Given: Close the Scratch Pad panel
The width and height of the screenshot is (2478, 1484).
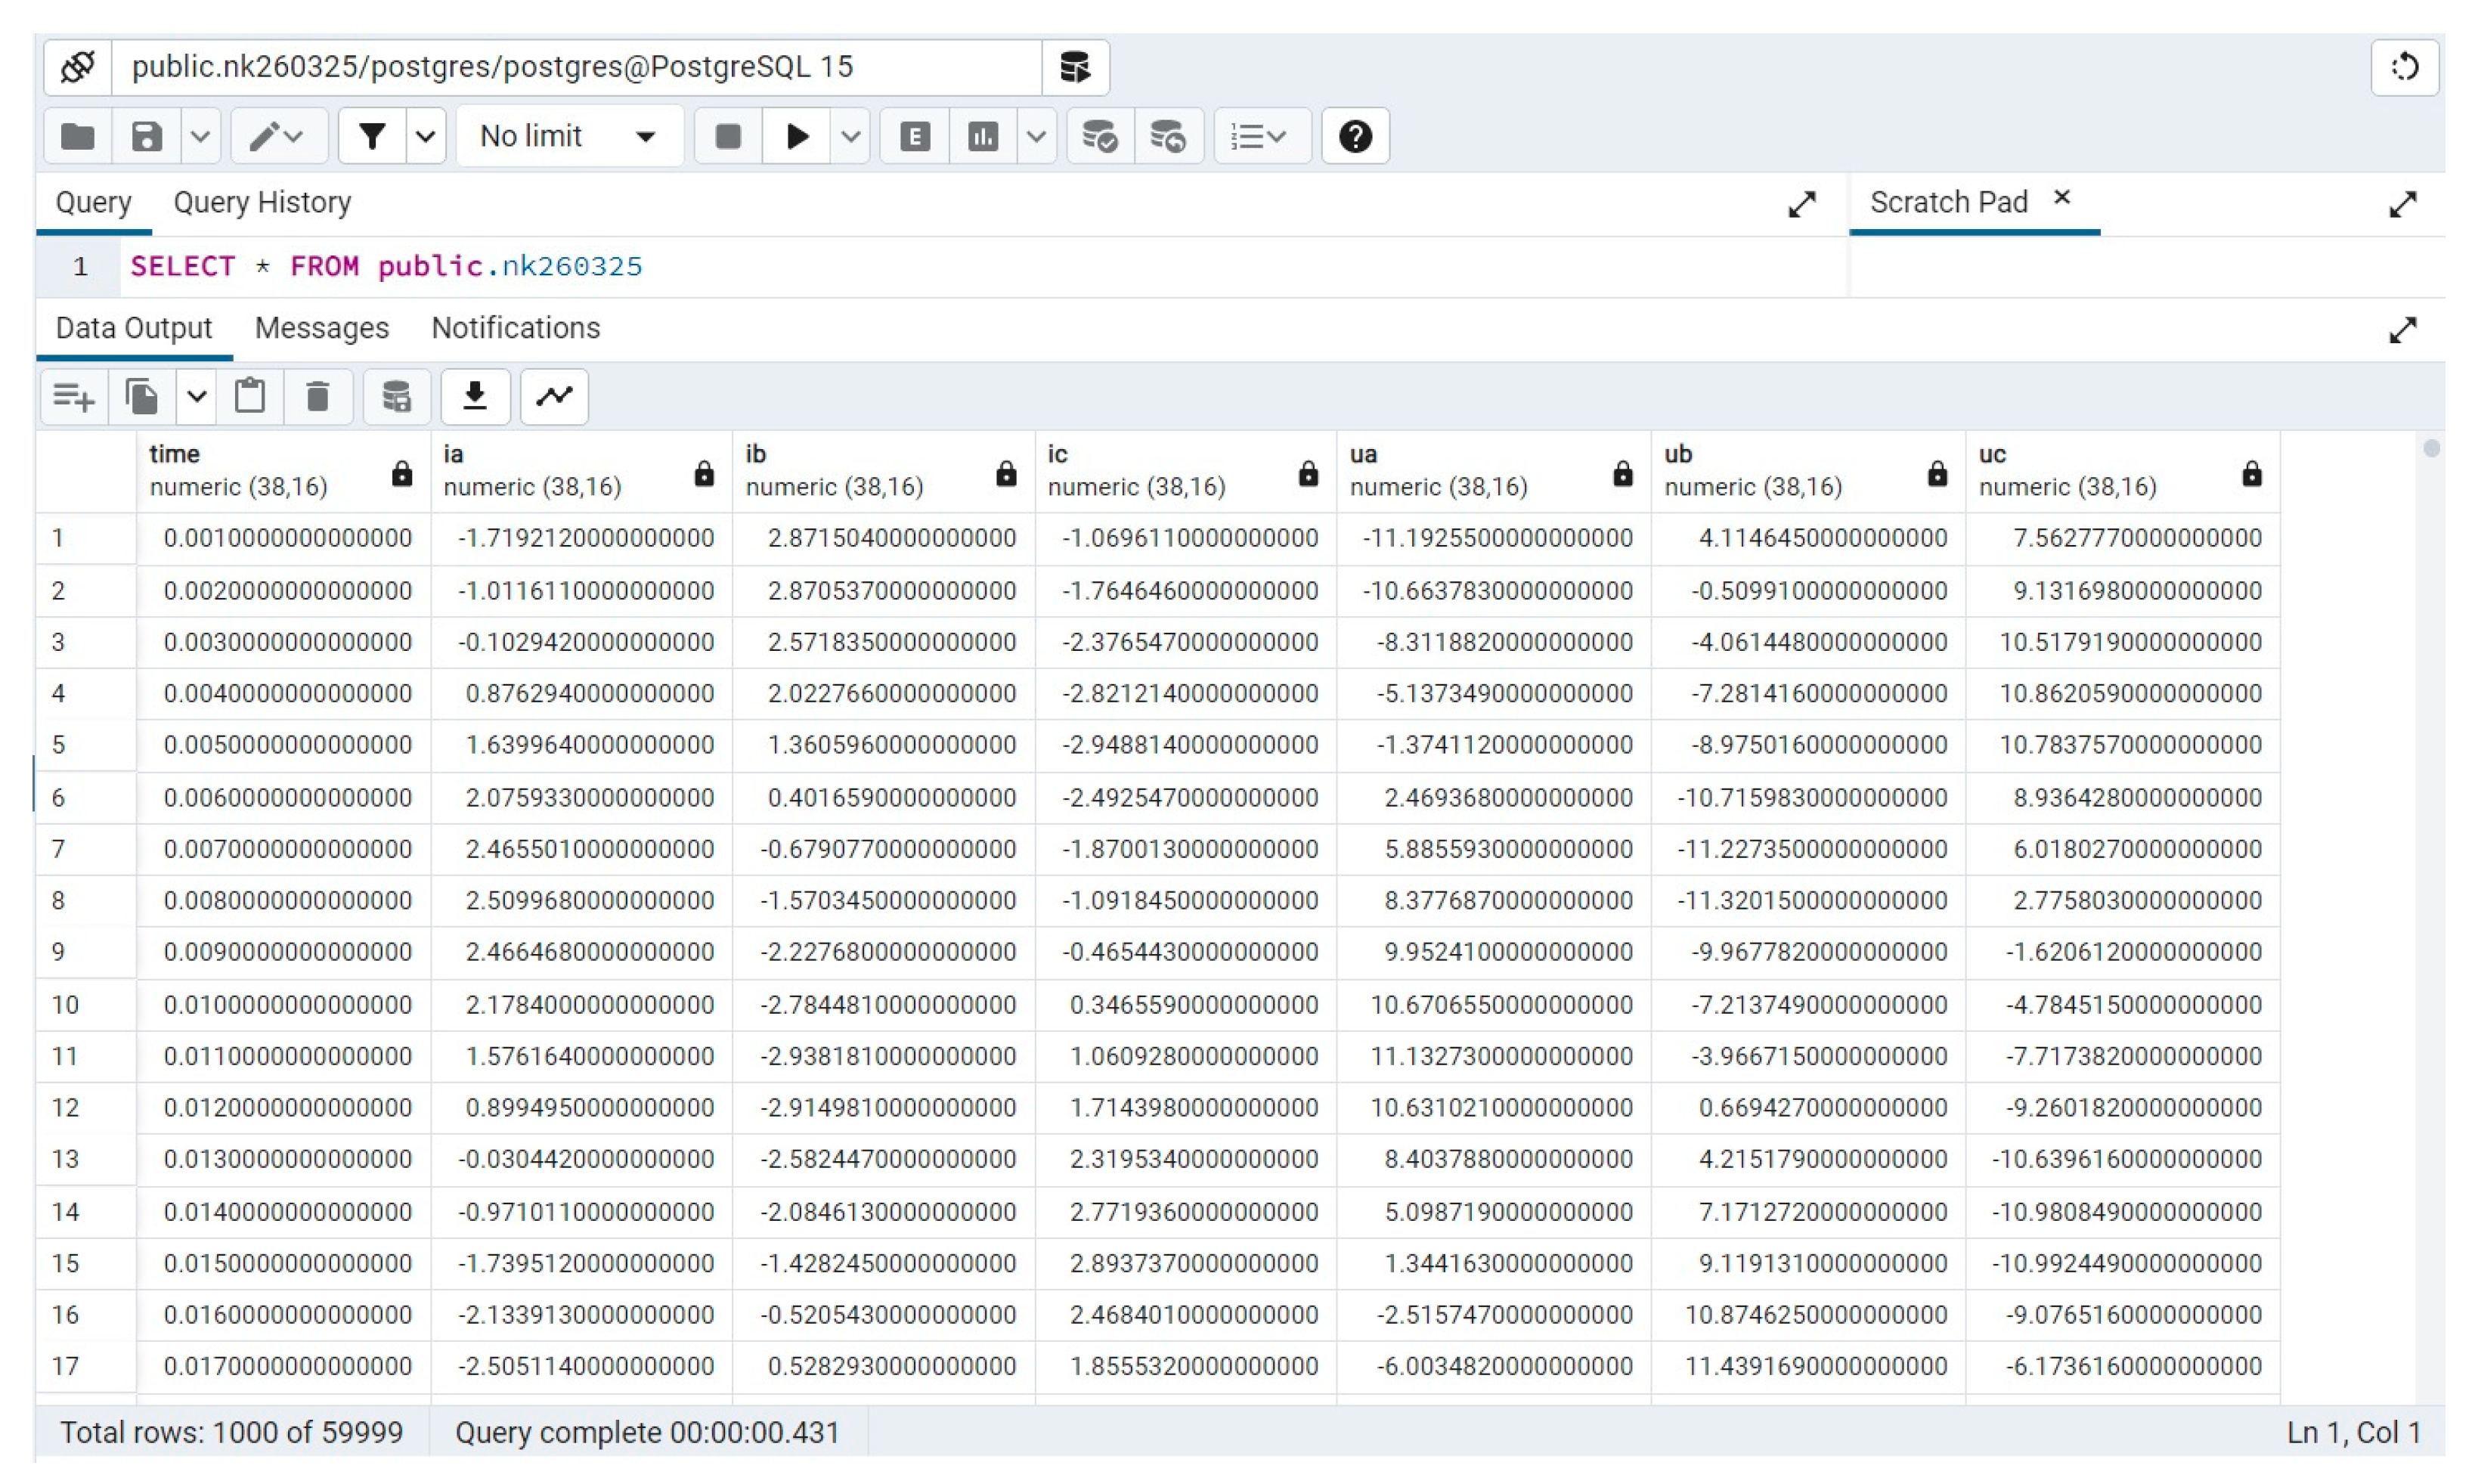Looking at the screenshot, I should [2062, 198].
